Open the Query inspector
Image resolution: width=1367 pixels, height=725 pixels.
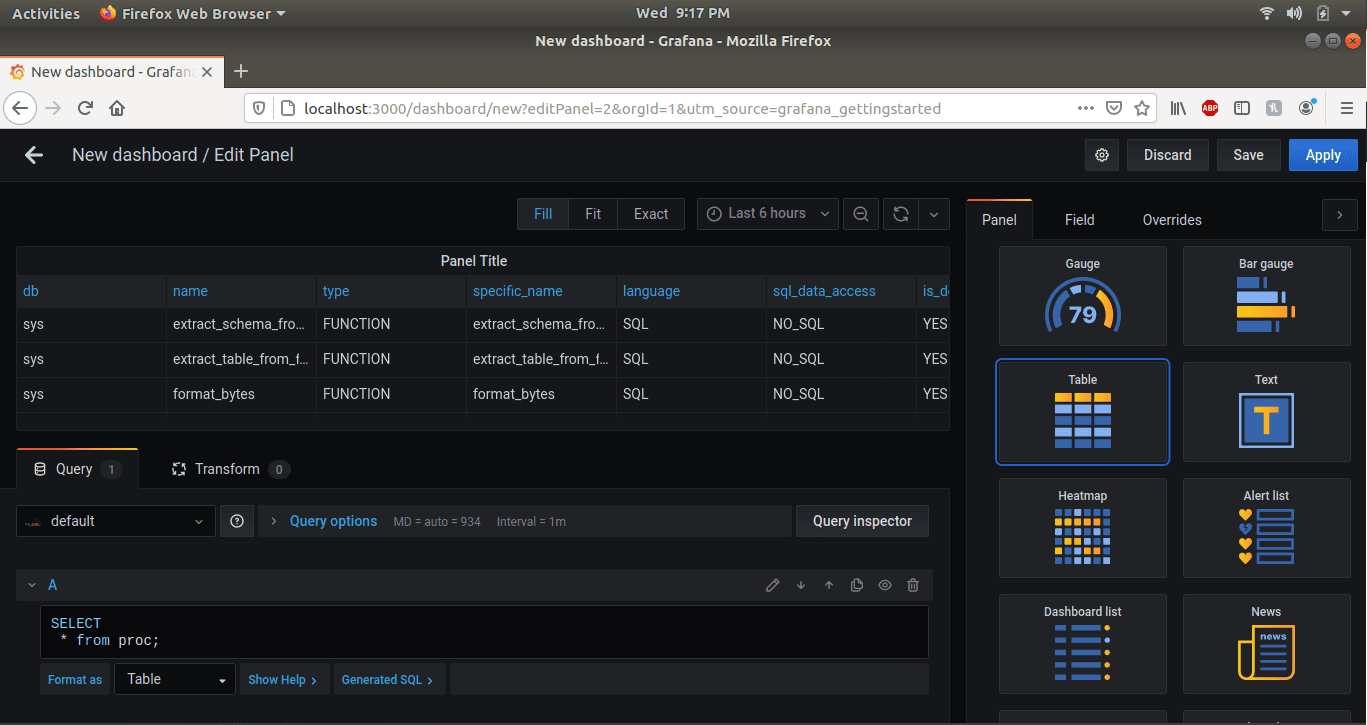pyautogui.click(x=862, y=521)
